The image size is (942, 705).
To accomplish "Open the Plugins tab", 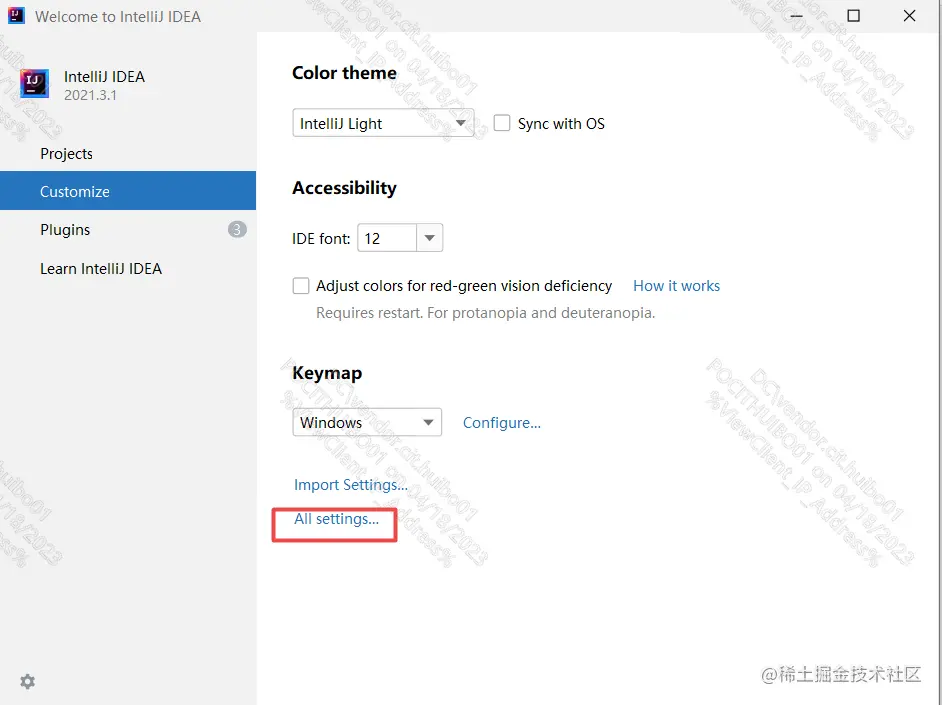I will [128, 229].
